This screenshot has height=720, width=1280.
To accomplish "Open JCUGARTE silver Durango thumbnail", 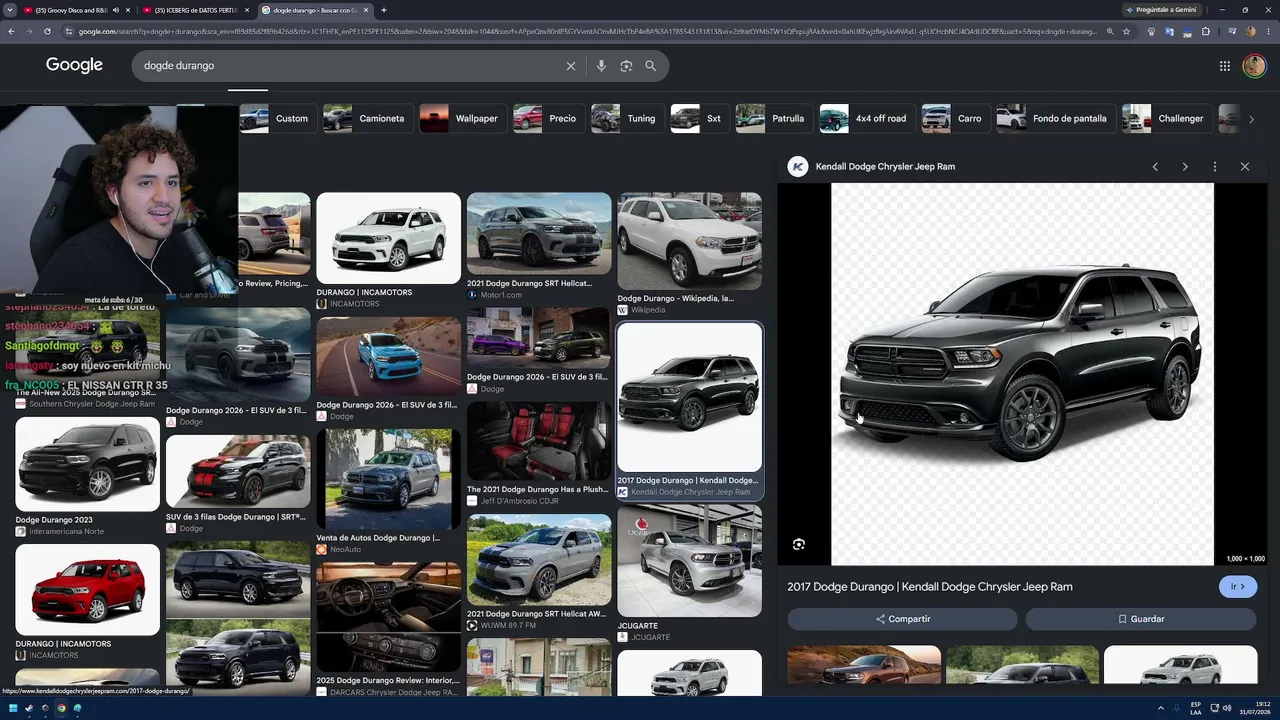I will 690,561.
